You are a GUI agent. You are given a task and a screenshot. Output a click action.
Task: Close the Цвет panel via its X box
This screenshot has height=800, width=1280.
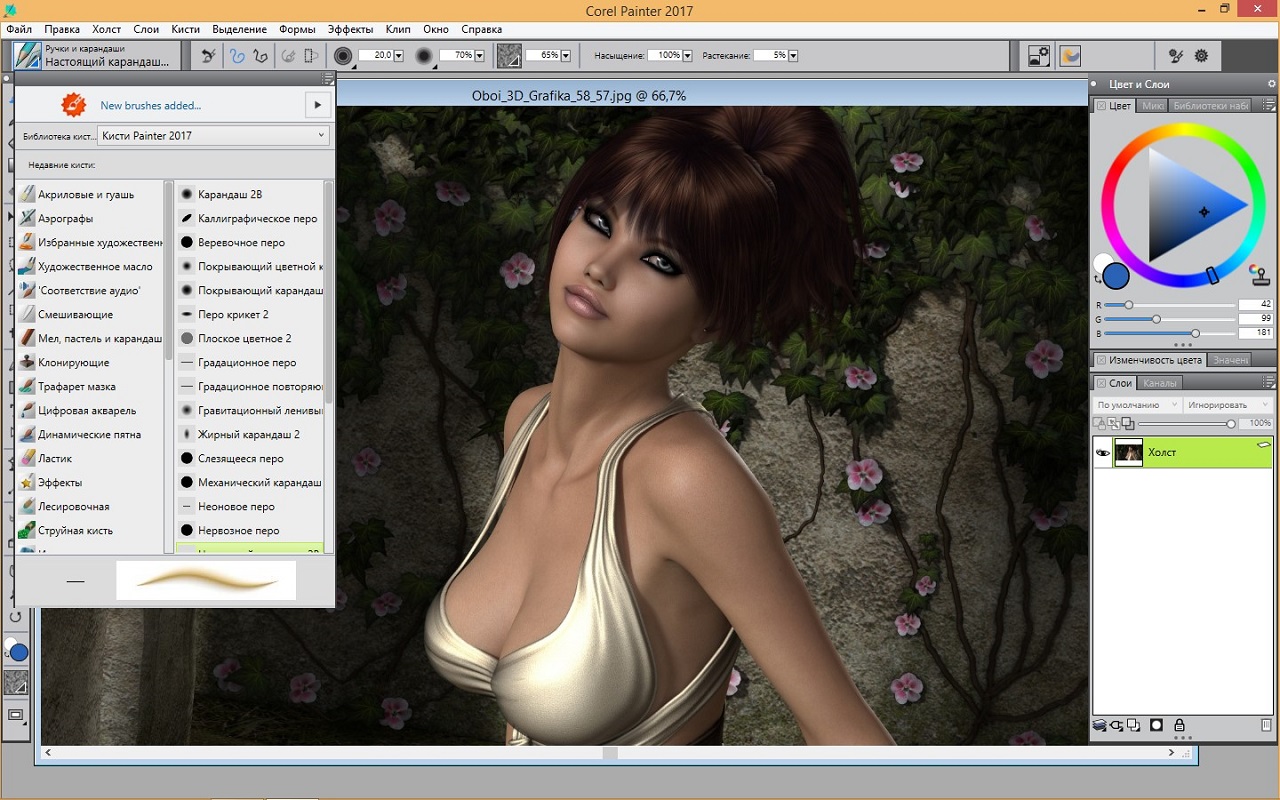coord(1101,106)
